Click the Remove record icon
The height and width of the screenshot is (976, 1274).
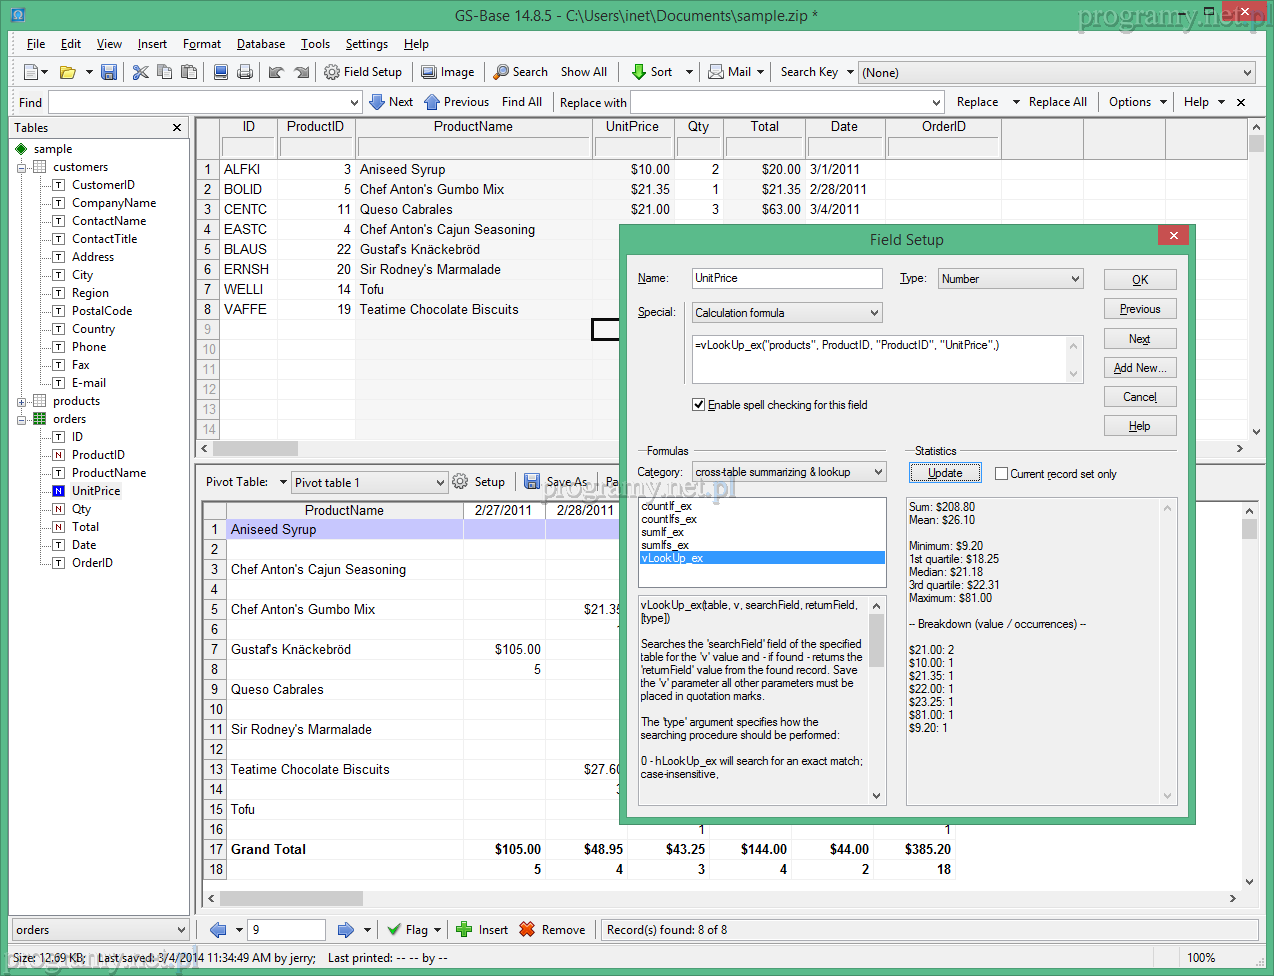tap(527, 930)
